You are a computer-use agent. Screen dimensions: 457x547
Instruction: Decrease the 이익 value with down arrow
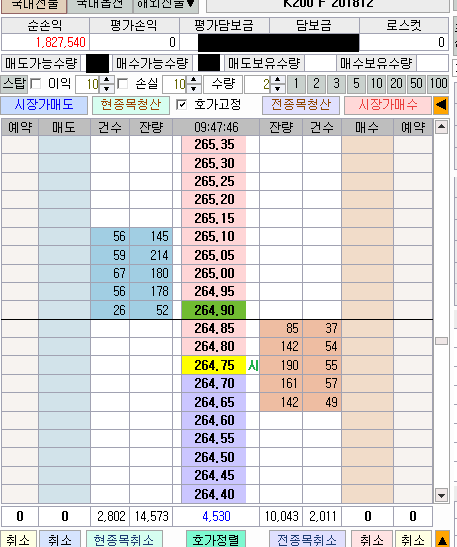[107, 88]
